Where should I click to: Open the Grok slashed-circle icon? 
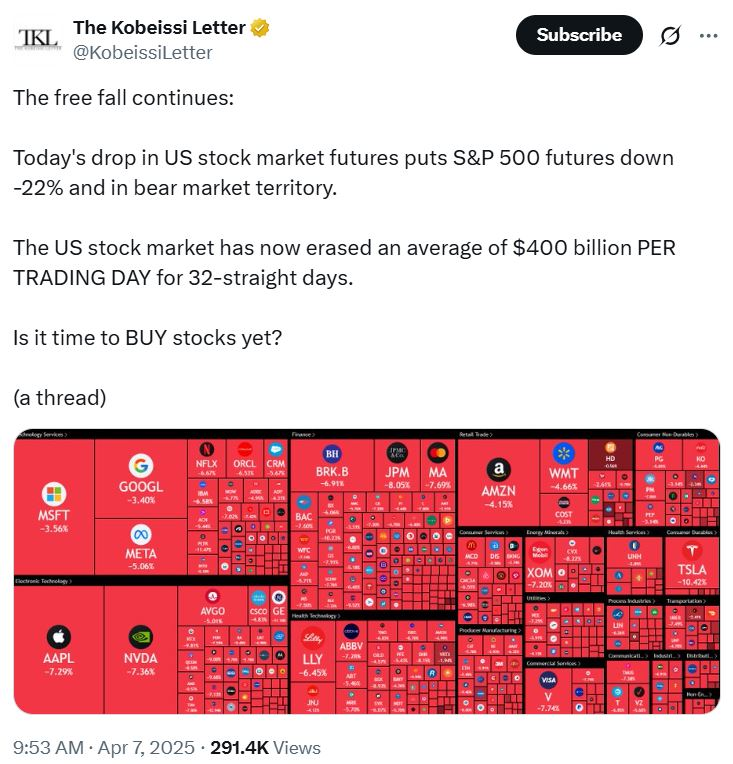[669, 35]
